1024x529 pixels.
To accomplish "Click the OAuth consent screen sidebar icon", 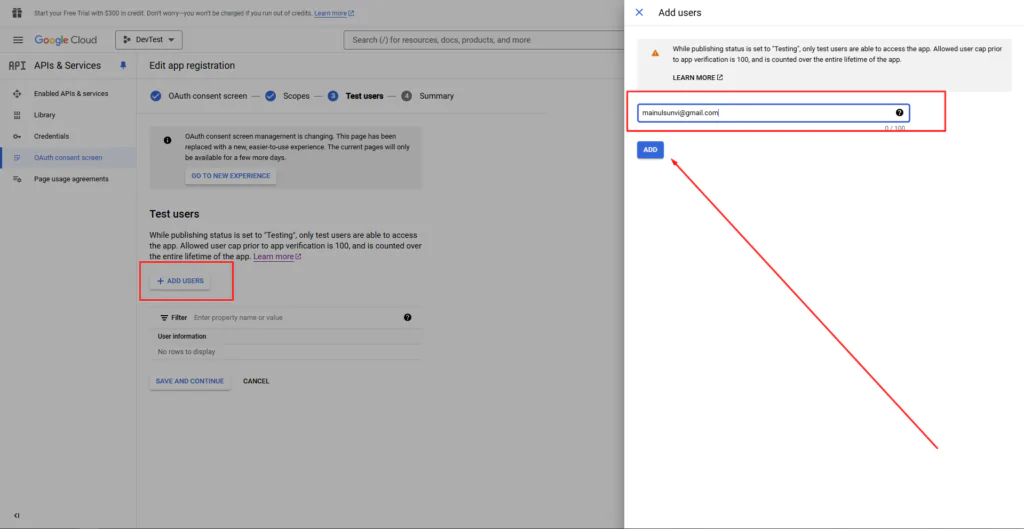I will point(17,157).
